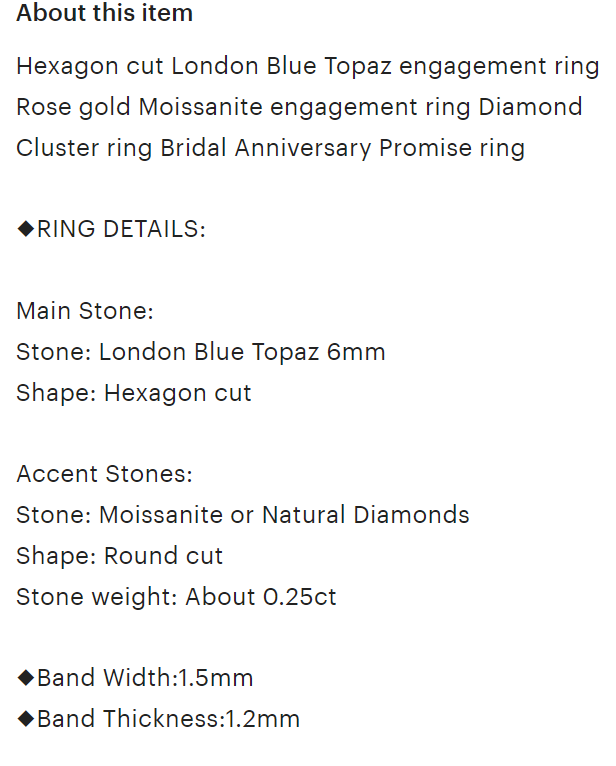The width and height of the screenshot is (616, 766).
Task: Click 'Hexagon cut London Blue Topaz' title line
Action: point(308,66)
